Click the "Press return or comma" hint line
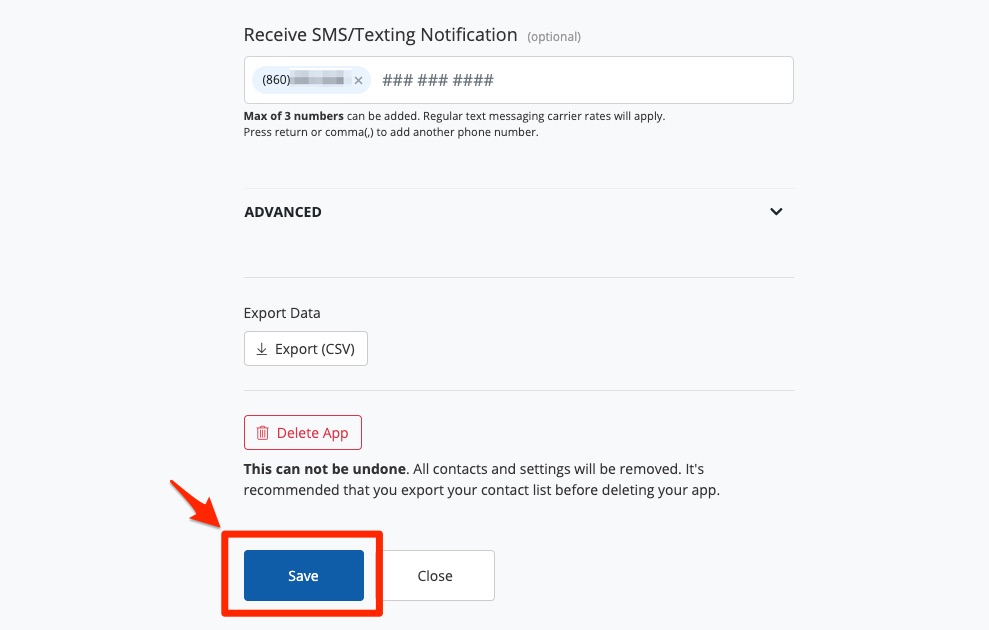Screen dimensions: 989x630 click(390, 132)
